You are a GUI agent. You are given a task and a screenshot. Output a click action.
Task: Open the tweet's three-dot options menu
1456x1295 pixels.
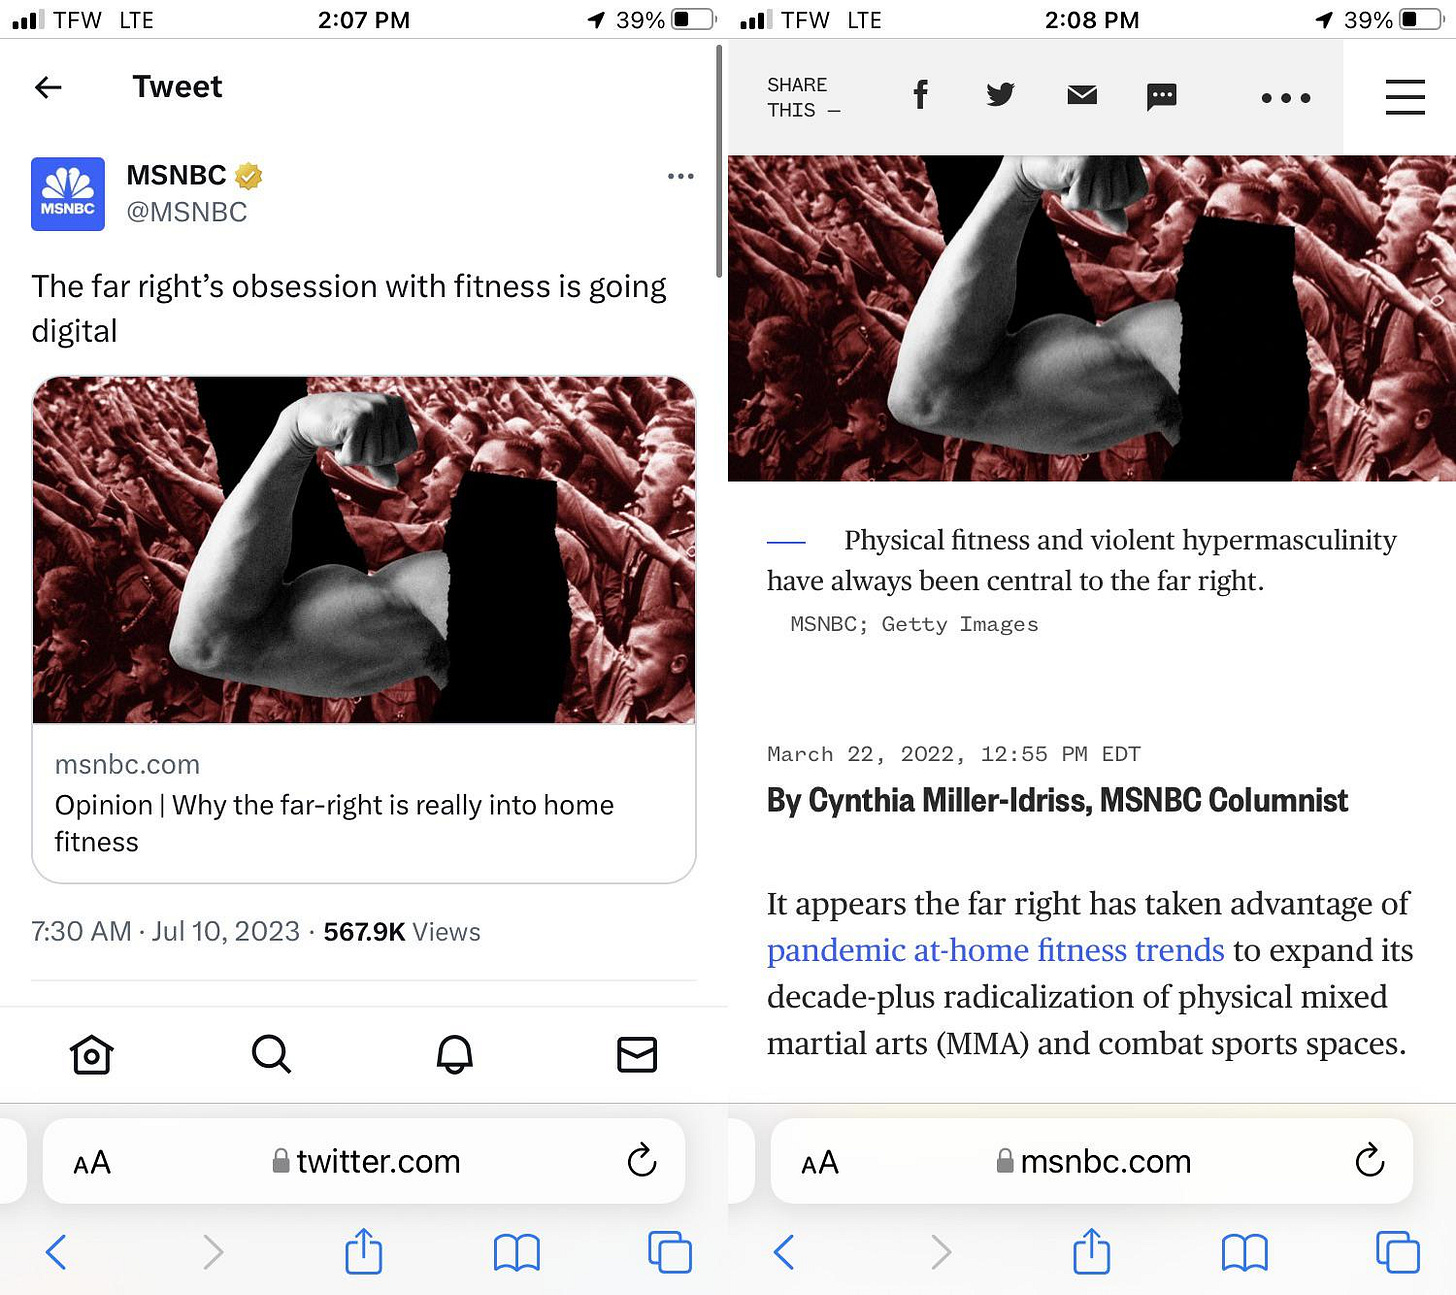[x=681, y=176]
